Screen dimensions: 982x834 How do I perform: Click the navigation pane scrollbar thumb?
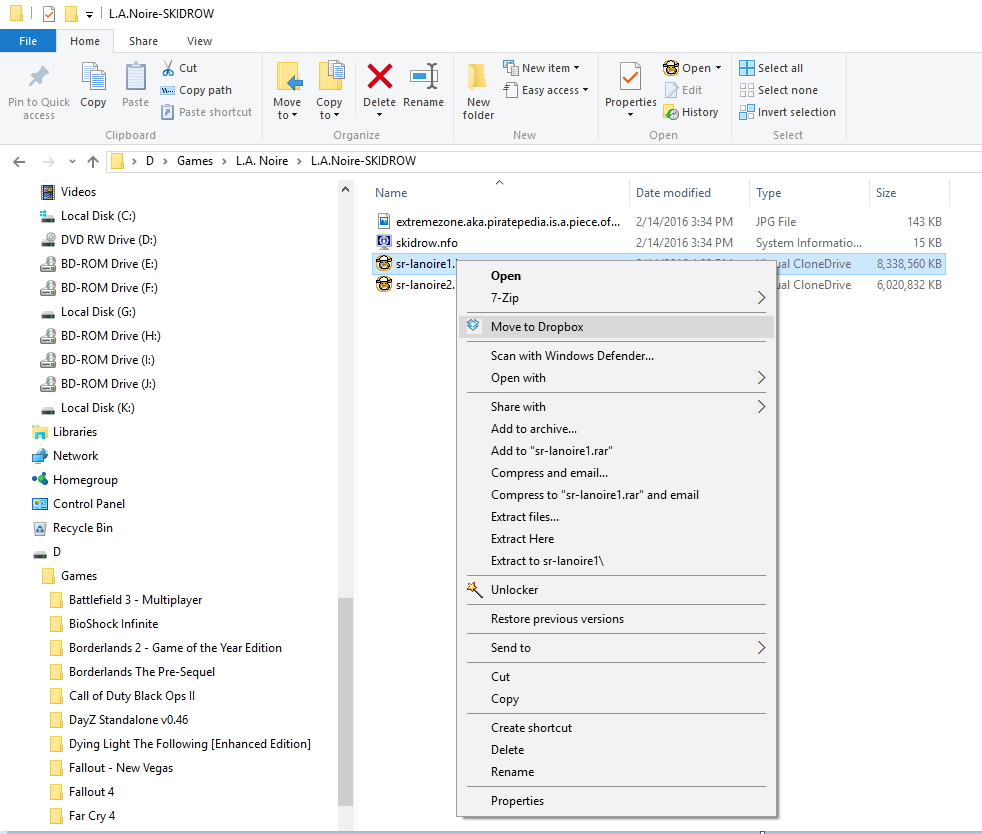coord(345,701)
